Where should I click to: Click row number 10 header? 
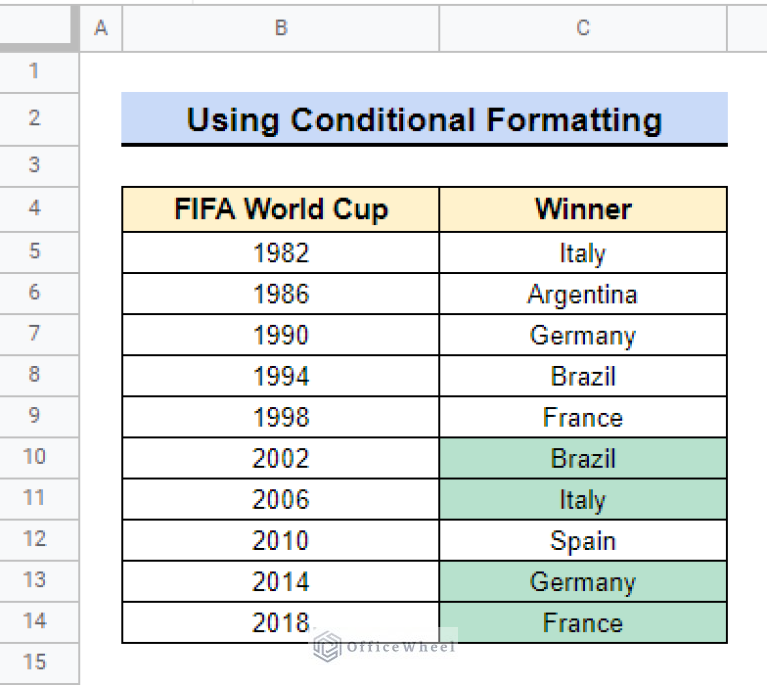pos(35,457)
